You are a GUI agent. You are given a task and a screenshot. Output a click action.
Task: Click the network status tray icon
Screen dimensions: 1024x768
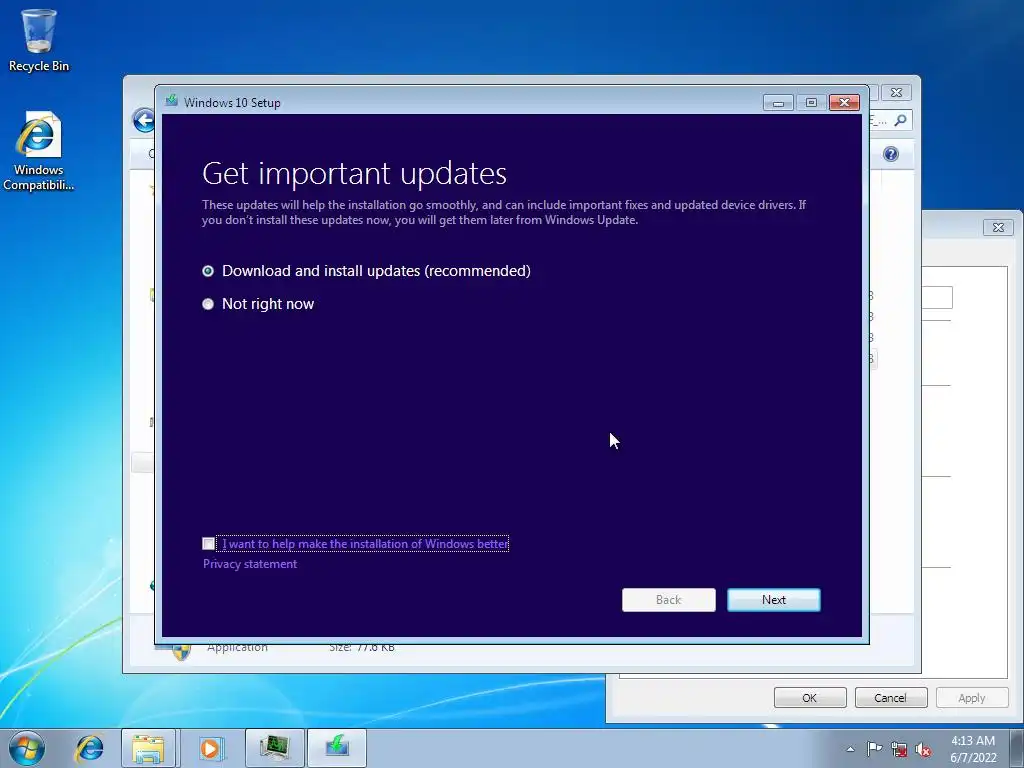[x=899, y=750]
